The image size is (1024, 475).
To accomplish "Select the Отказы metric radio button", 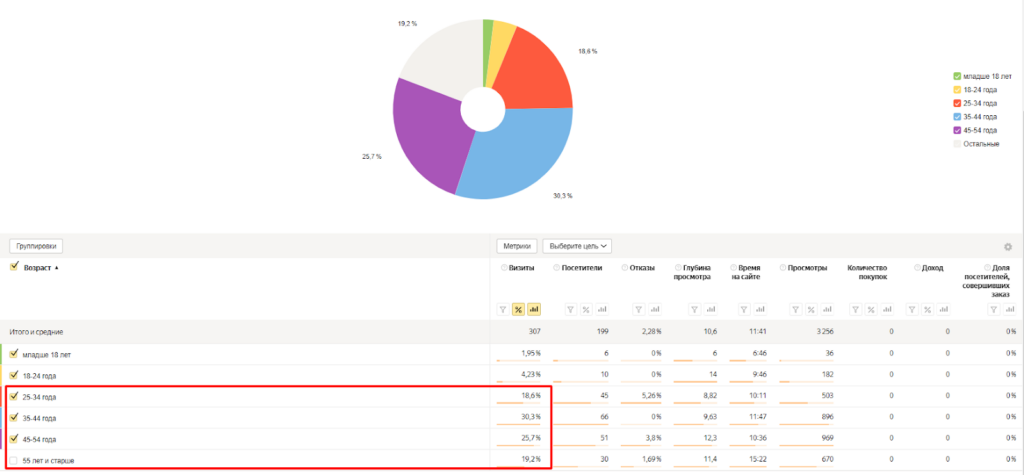I will pyautogui.click(x=624, y=268).
